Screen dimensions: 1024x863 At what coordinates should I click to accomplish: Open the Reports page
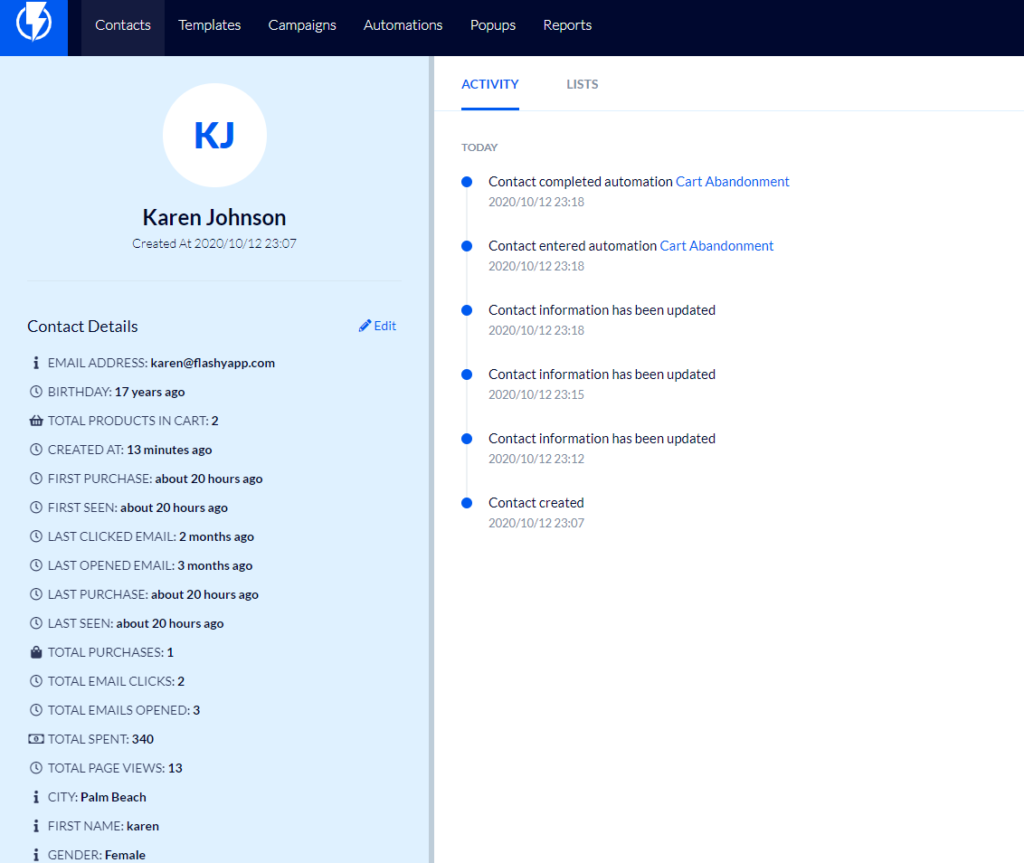pos(568,25)
